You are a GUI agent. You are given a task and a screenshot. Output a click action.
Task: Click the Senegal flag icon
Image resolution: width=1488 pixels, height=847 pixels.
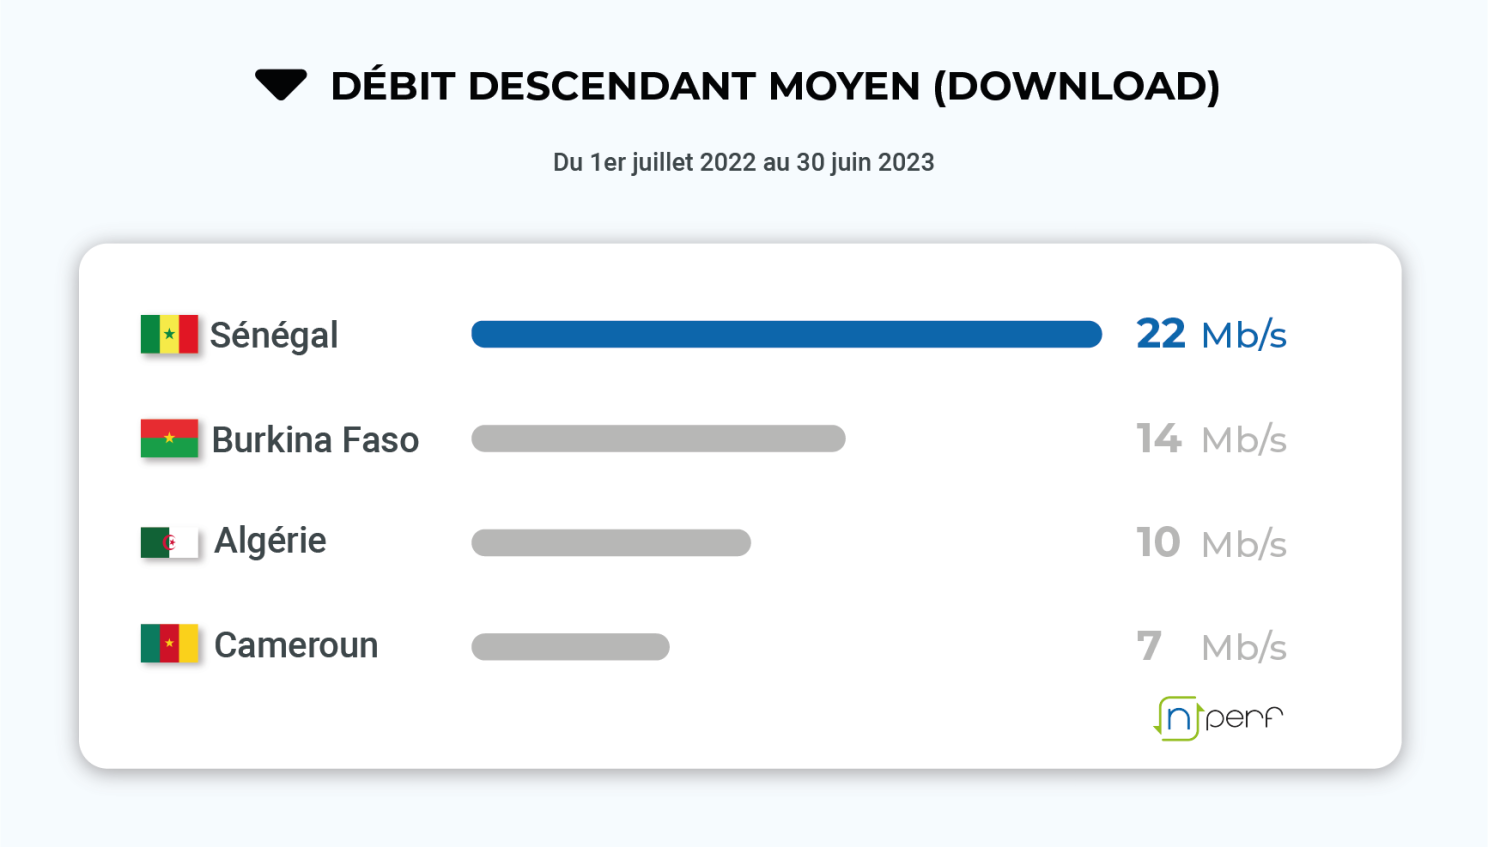click(169, 335)
